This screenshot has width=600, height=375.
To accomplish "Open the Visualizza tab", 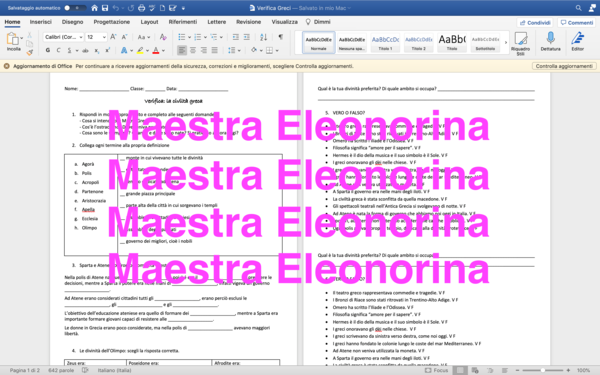I will [285, 22].
